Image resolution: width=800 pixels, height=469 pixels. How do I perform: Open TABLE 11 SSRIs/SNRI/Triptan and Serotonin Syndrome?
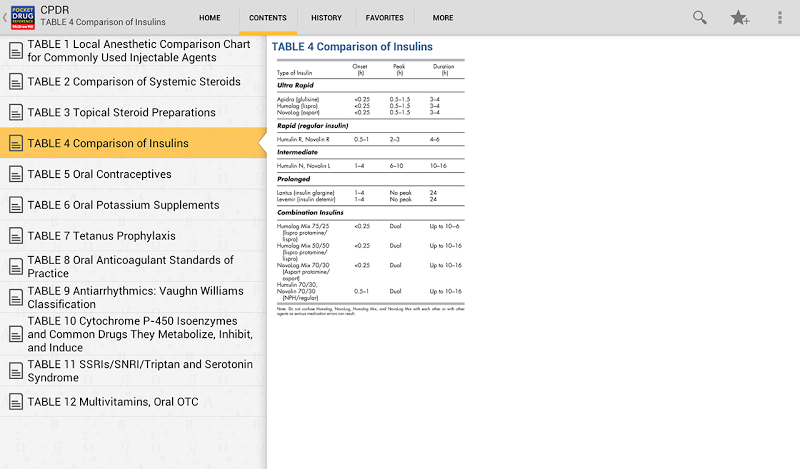[133, 371]
